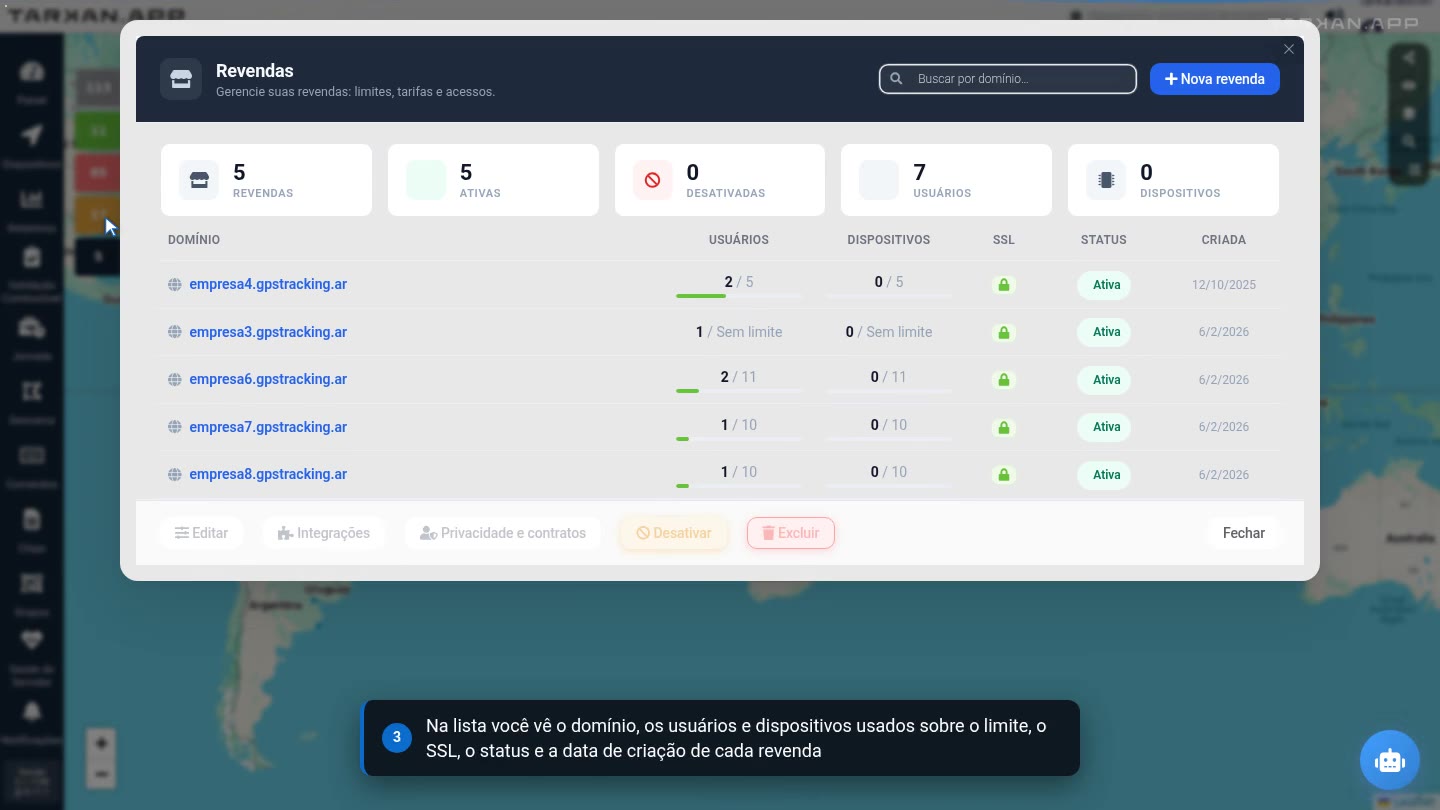
Task: Click the Editar button
Action: click(201, 533)
